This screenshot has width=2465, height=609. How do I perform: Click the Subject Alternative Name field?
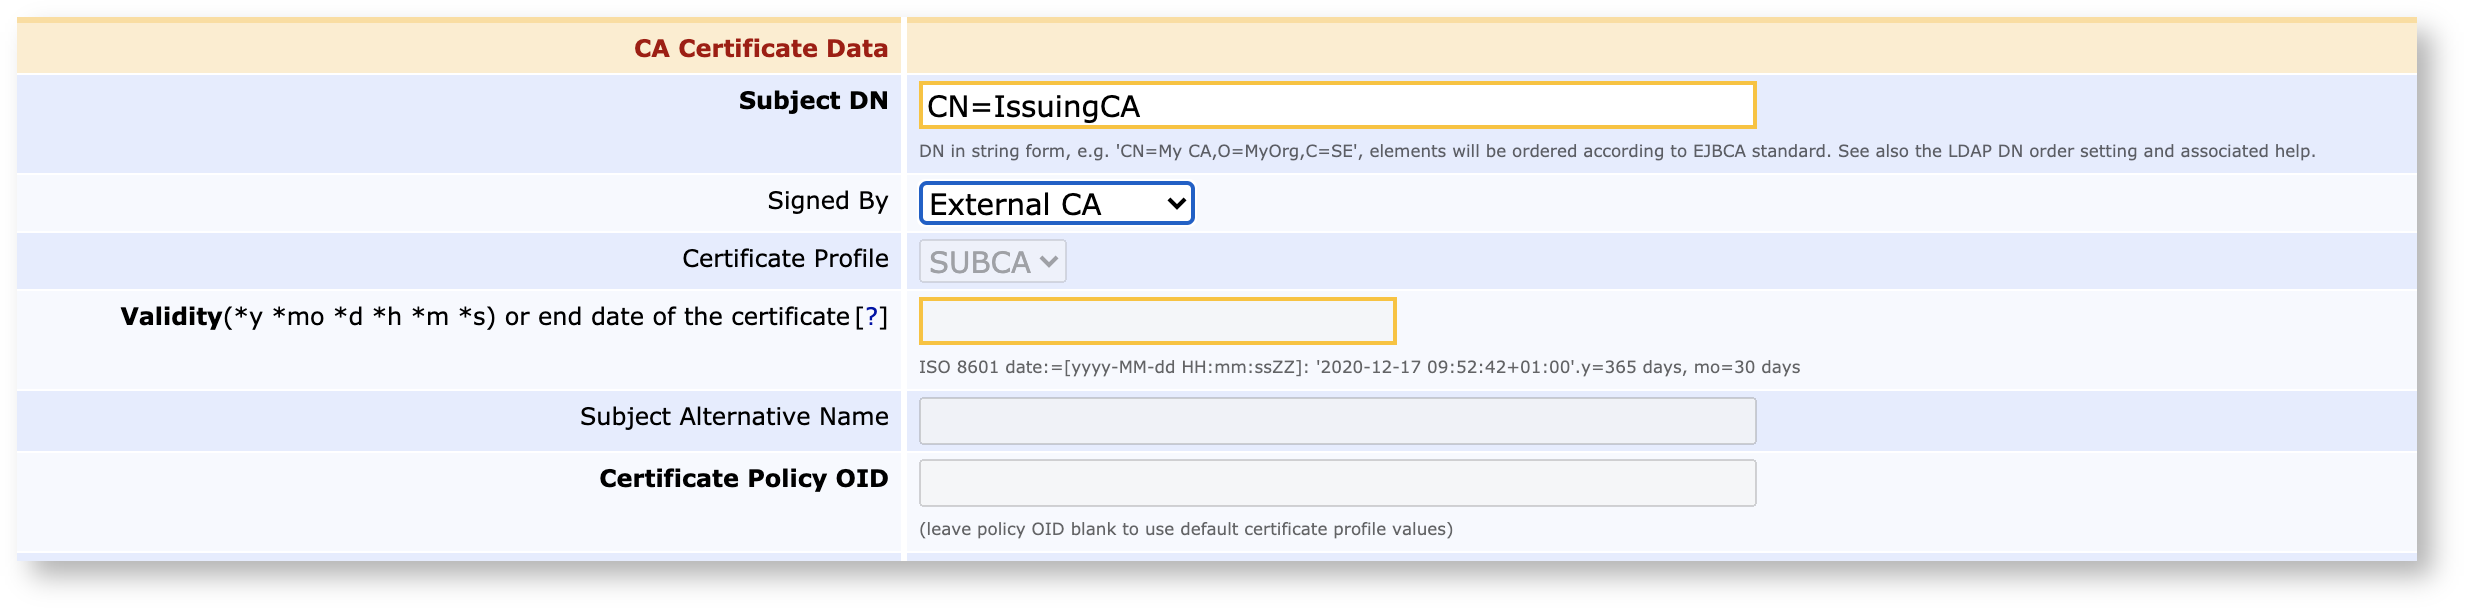click(x=1336, y=421)
